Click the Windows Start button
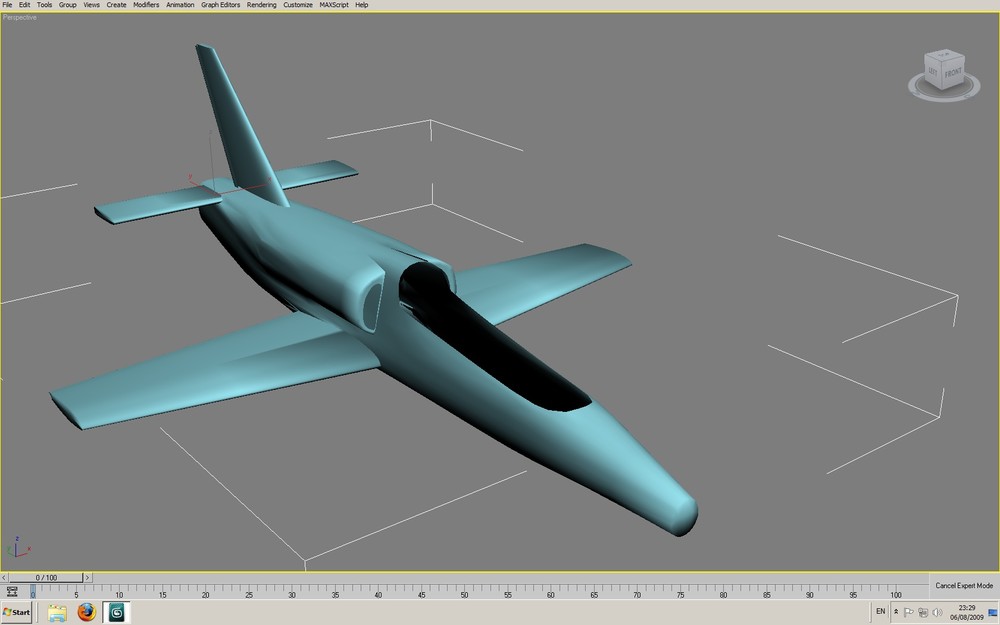The image size is (1000, 625). tap(17, 612)
